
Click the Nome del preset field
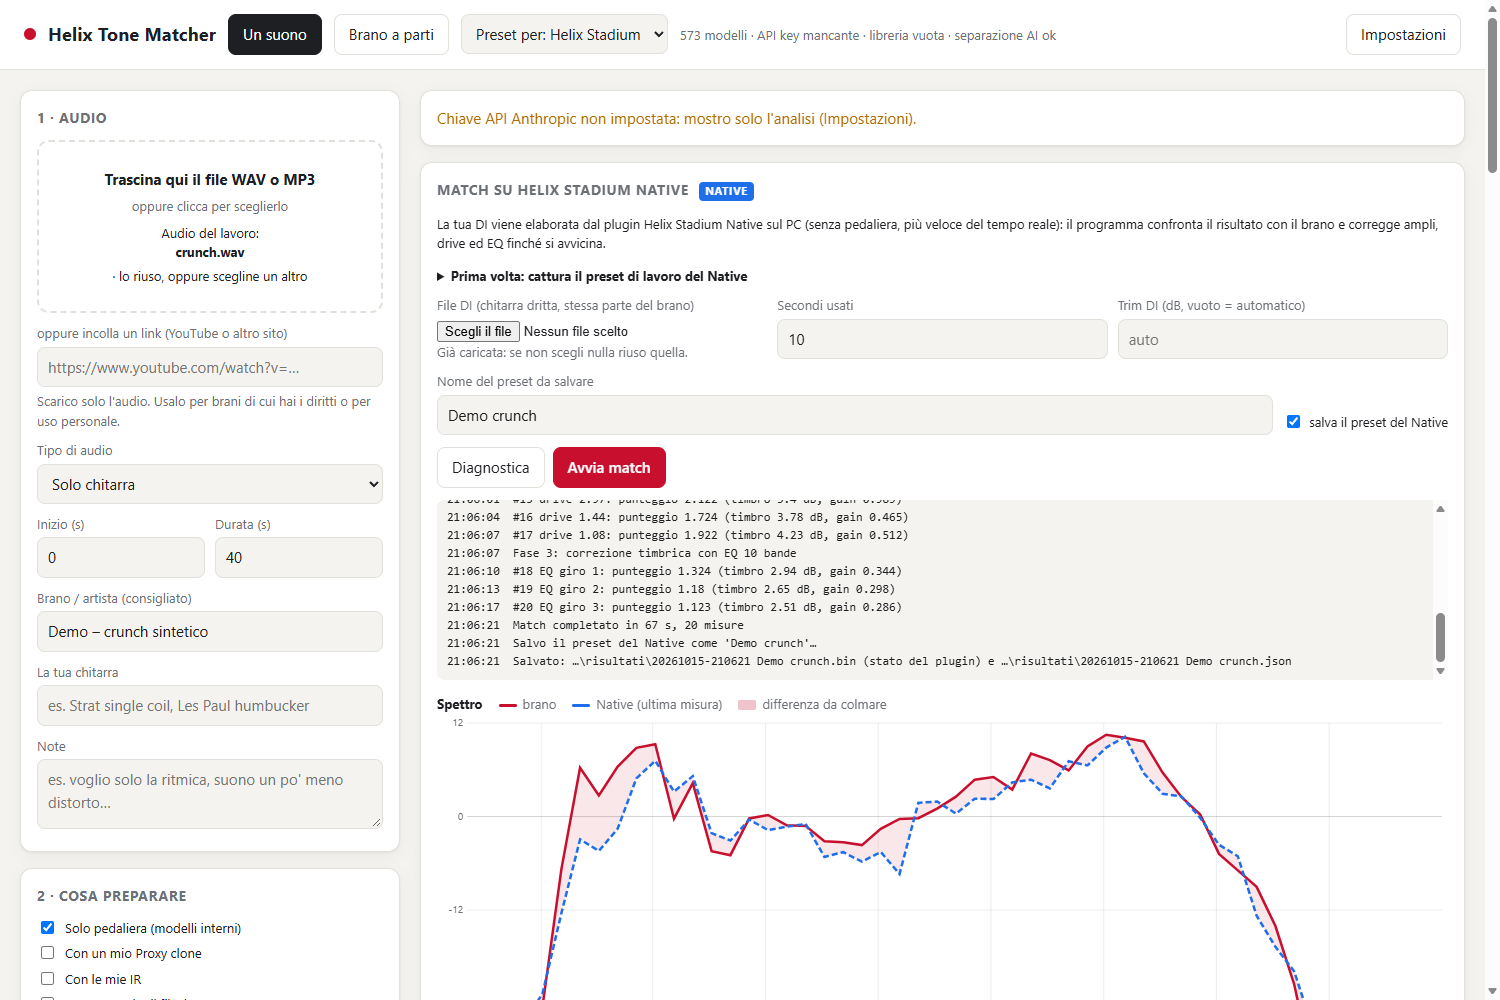855,415
